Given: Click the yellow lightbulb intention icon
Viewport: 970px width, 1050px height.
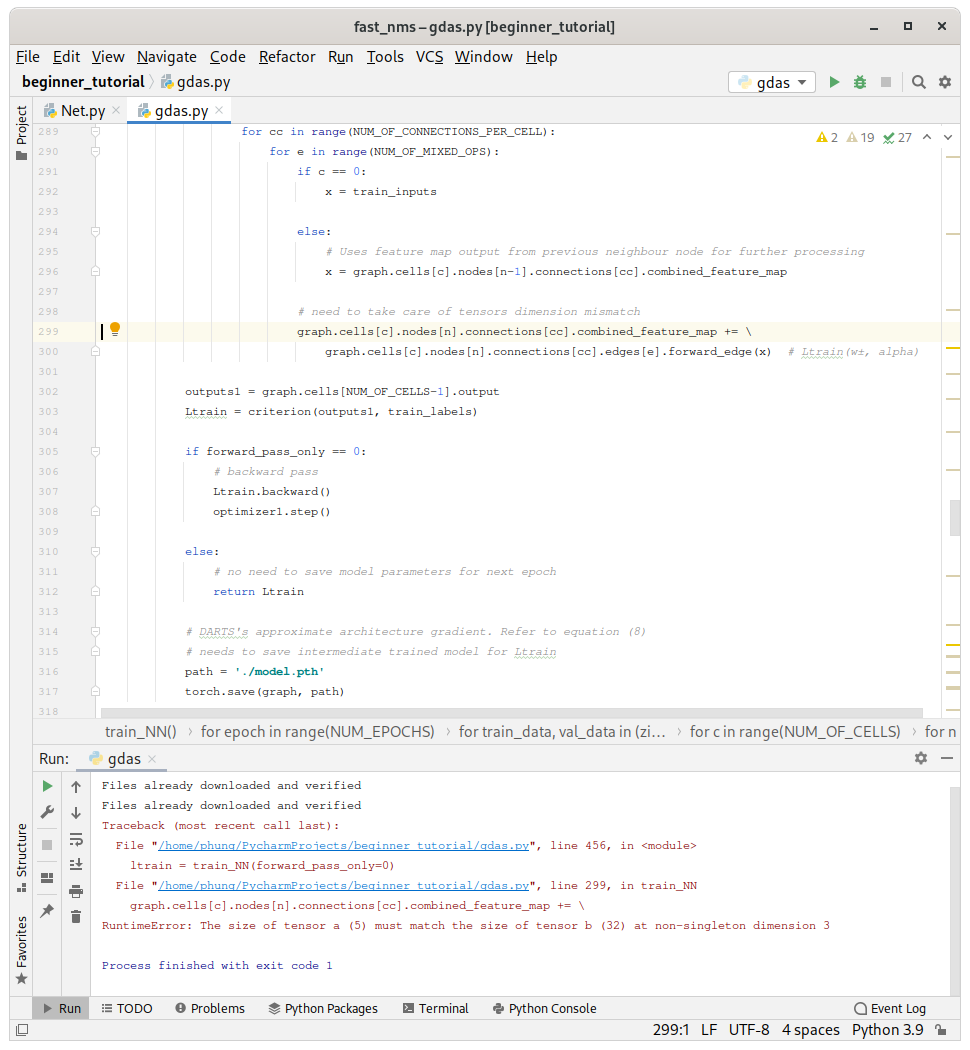Looking at the screenshot, I should coord(115,329).
